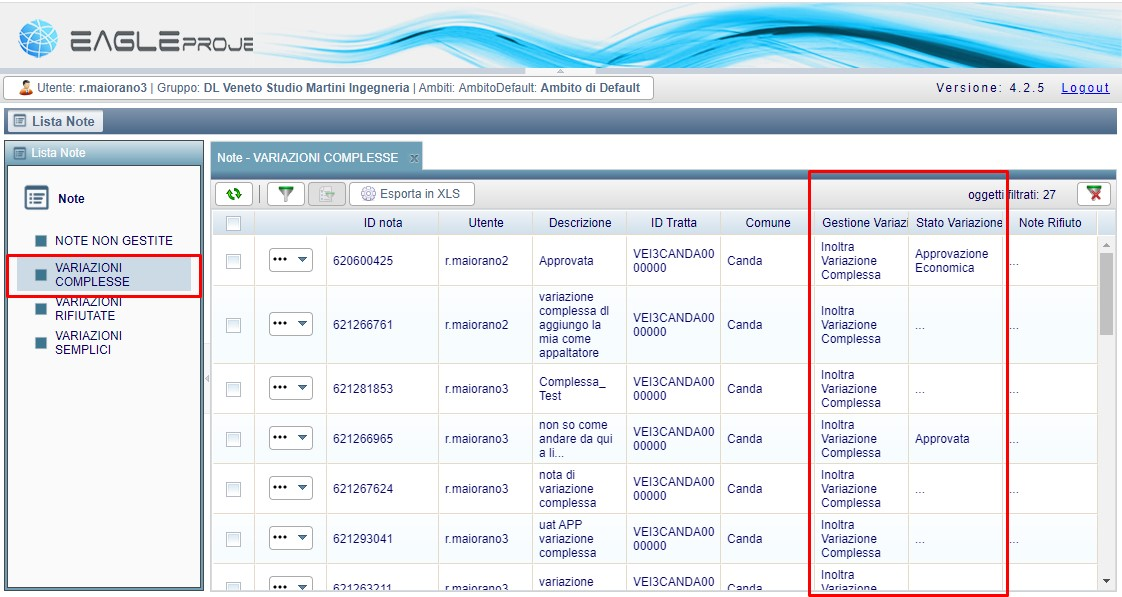Click the scrollbar up arrow of the table
The image size is (1122, 597).
coord(1106,245)
